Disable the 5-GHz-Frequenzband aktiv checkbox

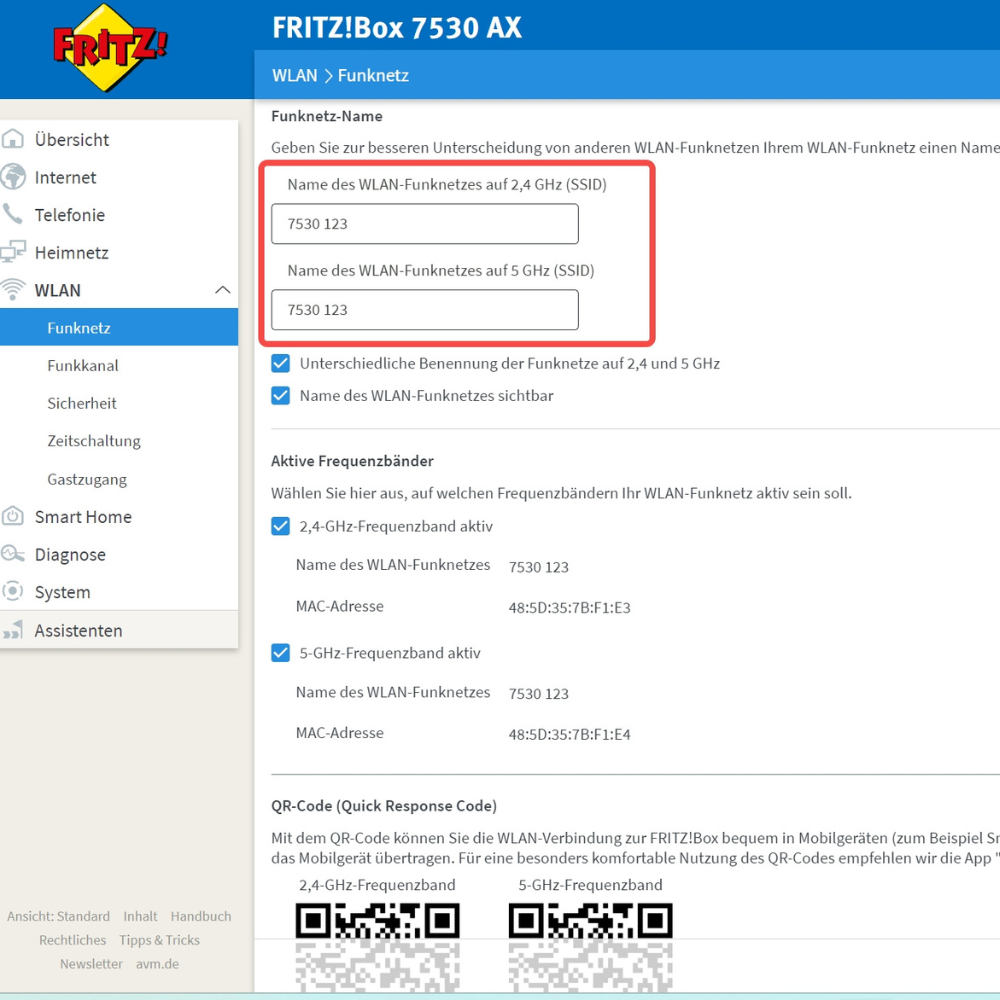[x=281, y=653]
